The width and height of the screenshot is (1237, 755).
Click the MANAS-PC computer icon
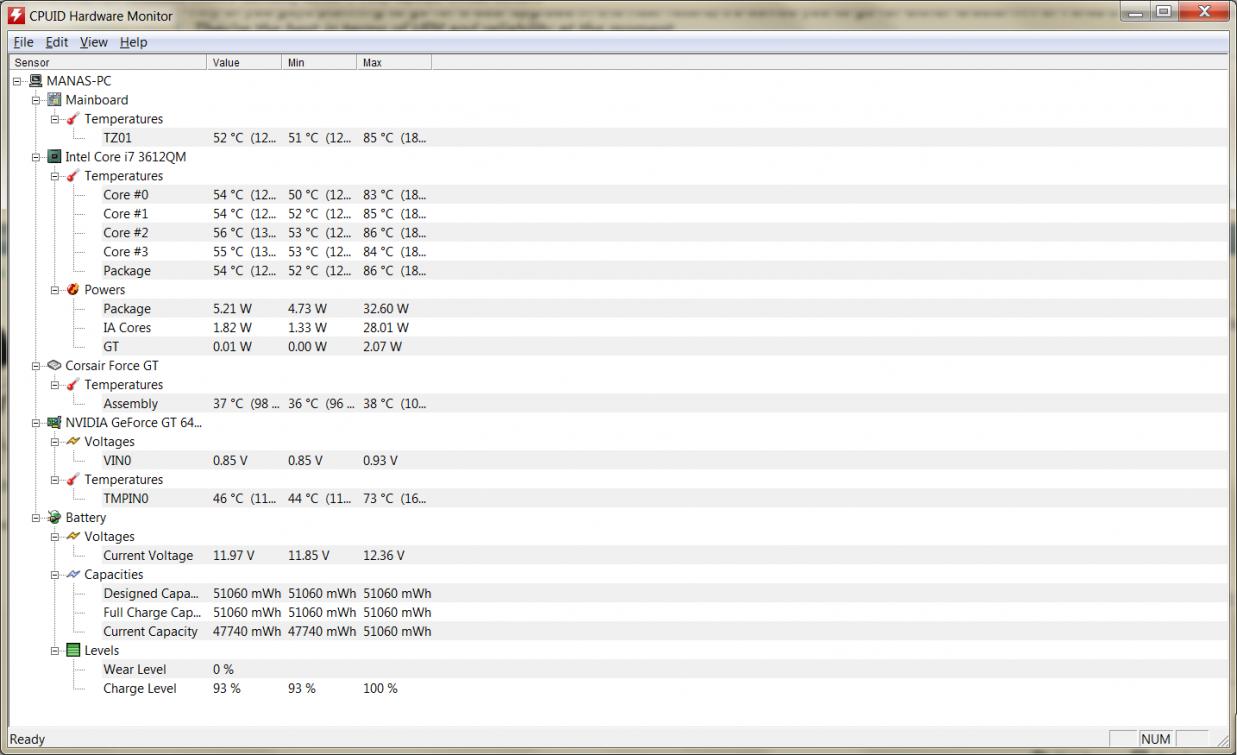tap(35, 81)
